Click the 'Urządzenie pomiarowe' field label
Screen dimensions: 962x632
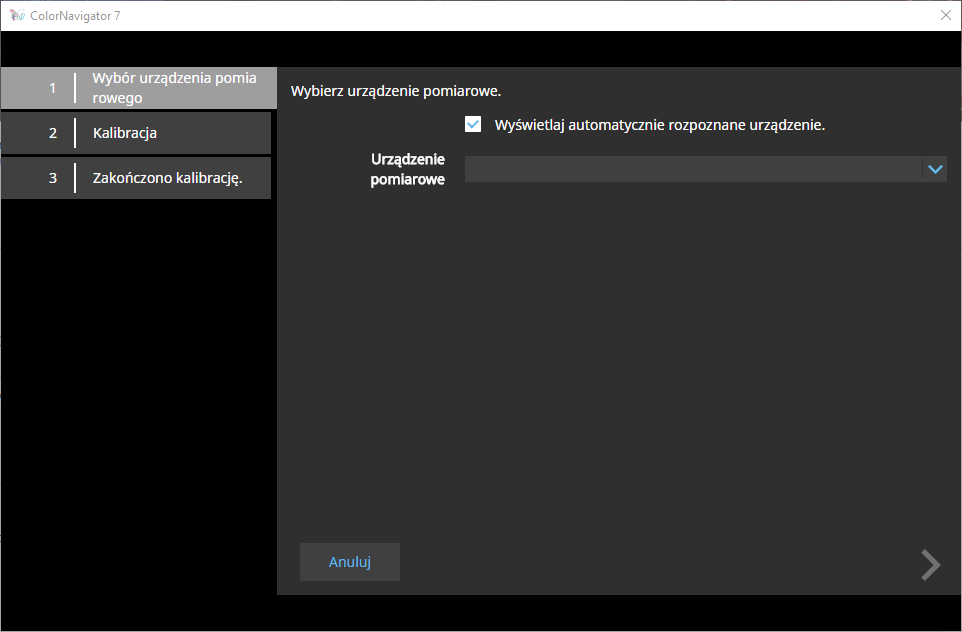pos(408,169)
